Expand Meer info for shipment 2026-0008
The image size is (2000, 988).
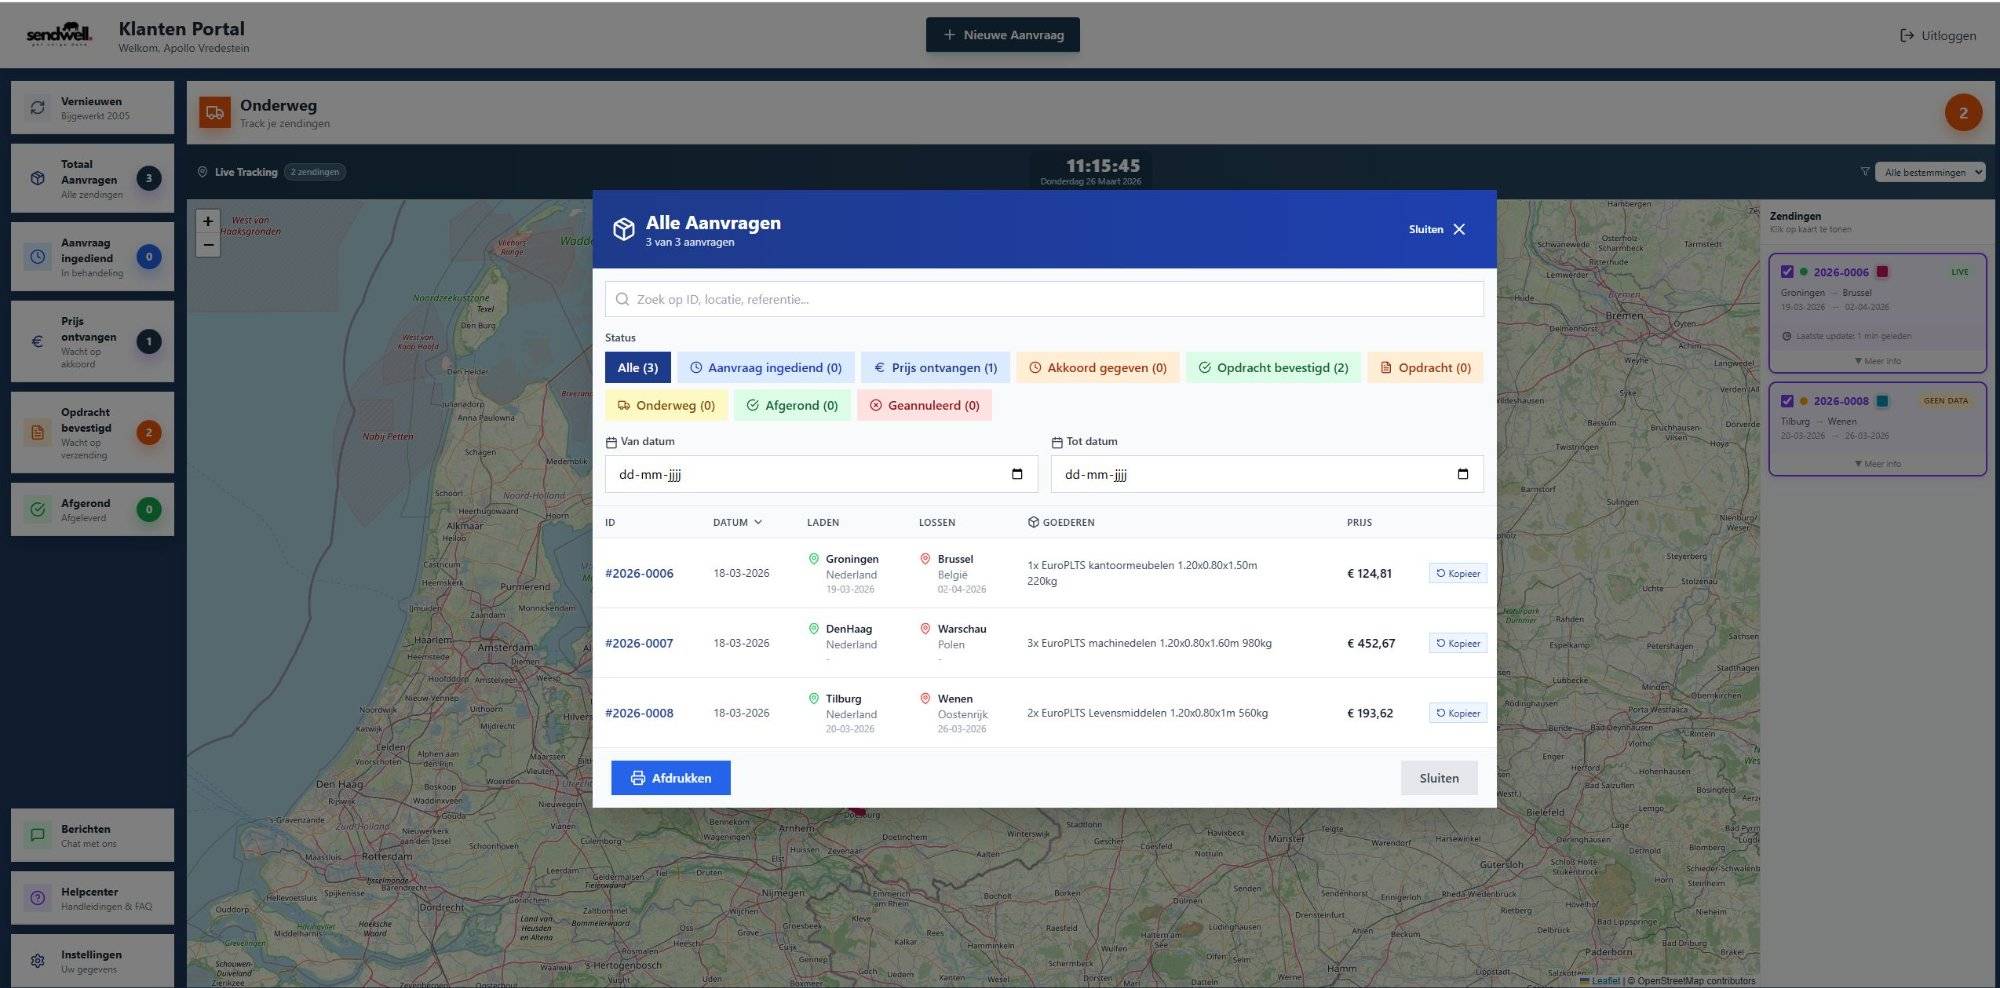click(x=1877, y=464)
